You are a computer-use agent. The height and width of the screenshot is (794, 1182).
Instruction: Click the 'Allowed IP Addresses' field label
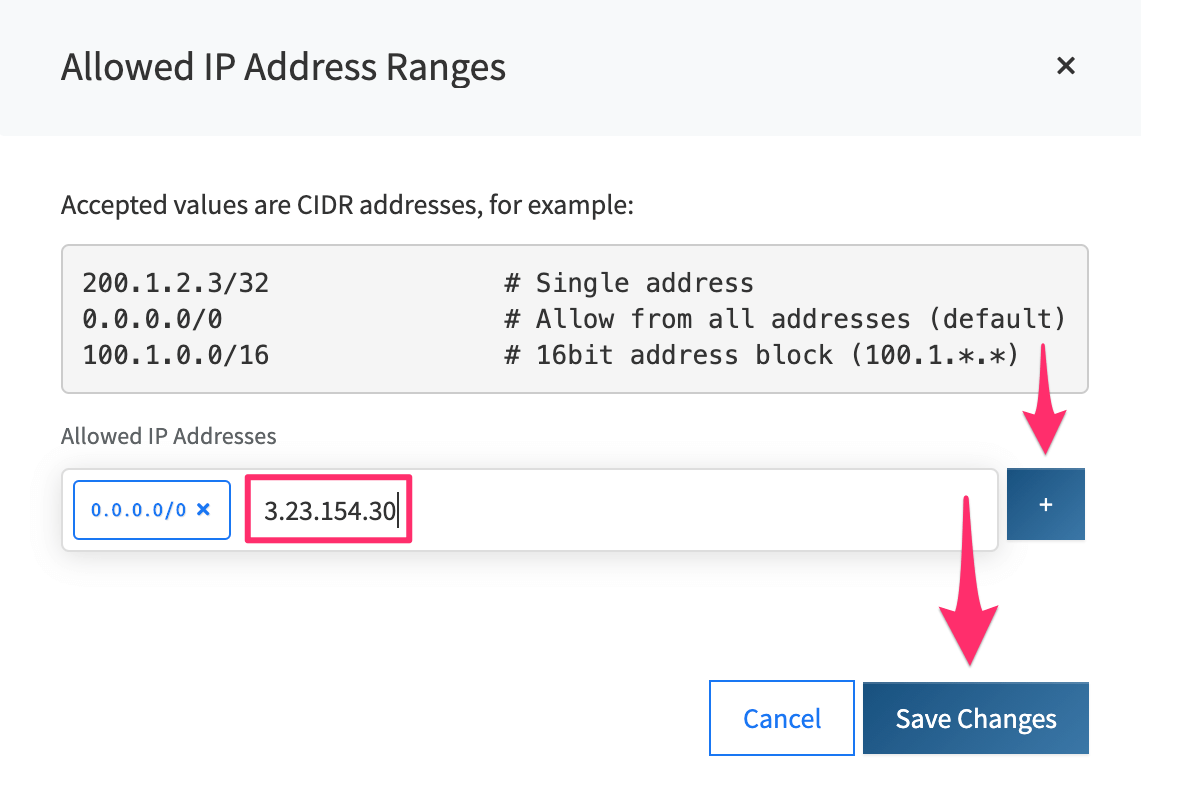[x=168, y=436]
